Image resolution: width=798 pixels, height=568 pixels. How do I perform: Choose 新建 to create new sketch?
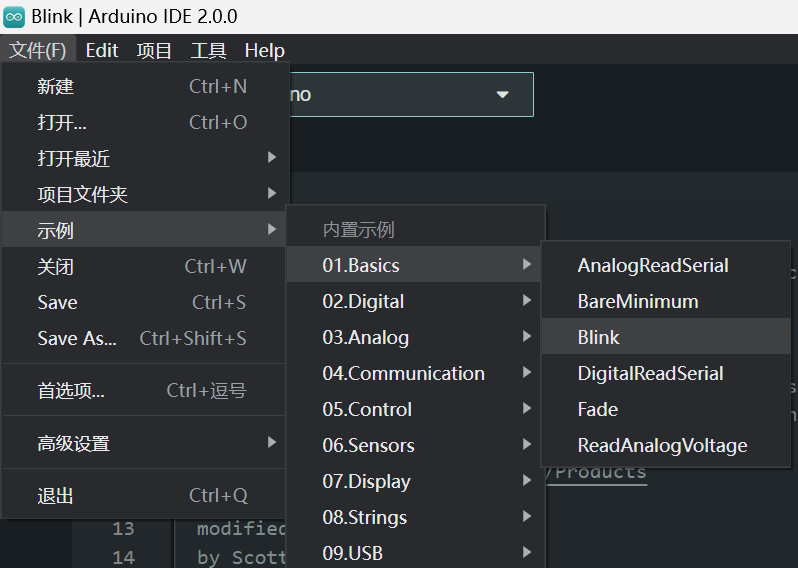pos(144,87)
